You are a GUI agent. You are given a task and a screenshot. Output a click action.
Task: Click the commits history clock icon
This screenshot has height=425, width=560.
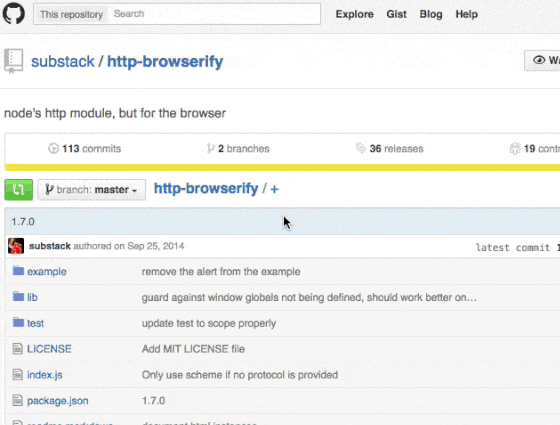tap(53, 148)
